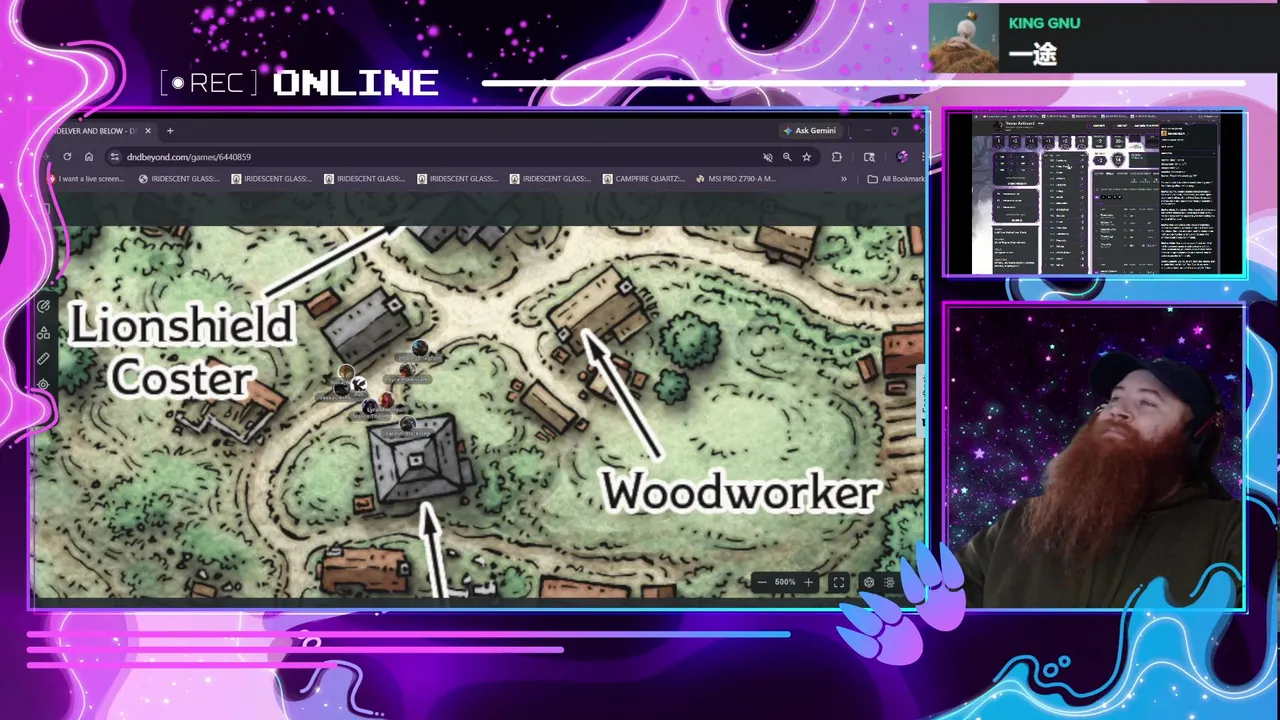Bookmark this page with the star icon
Screen dimensions: 1280x720
[806, 157]
